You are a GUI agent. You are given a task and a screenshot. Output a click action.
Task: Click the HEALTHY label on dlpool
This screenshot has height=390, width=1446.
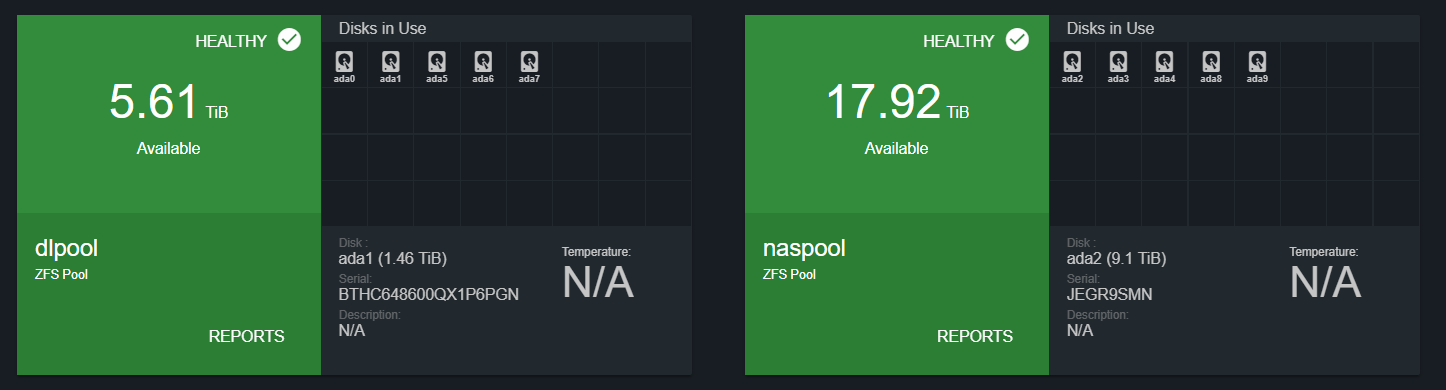(x=231, y=41)
